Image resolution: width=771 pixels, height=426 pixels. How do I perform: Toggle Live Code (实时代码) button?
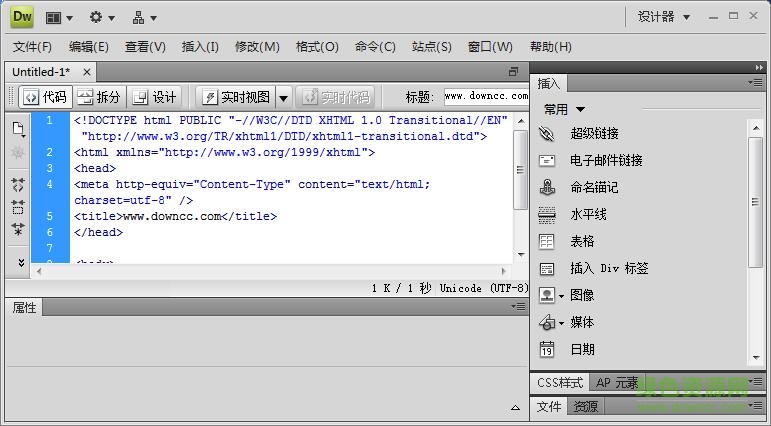pyautogui.click(x=335, y=97)
